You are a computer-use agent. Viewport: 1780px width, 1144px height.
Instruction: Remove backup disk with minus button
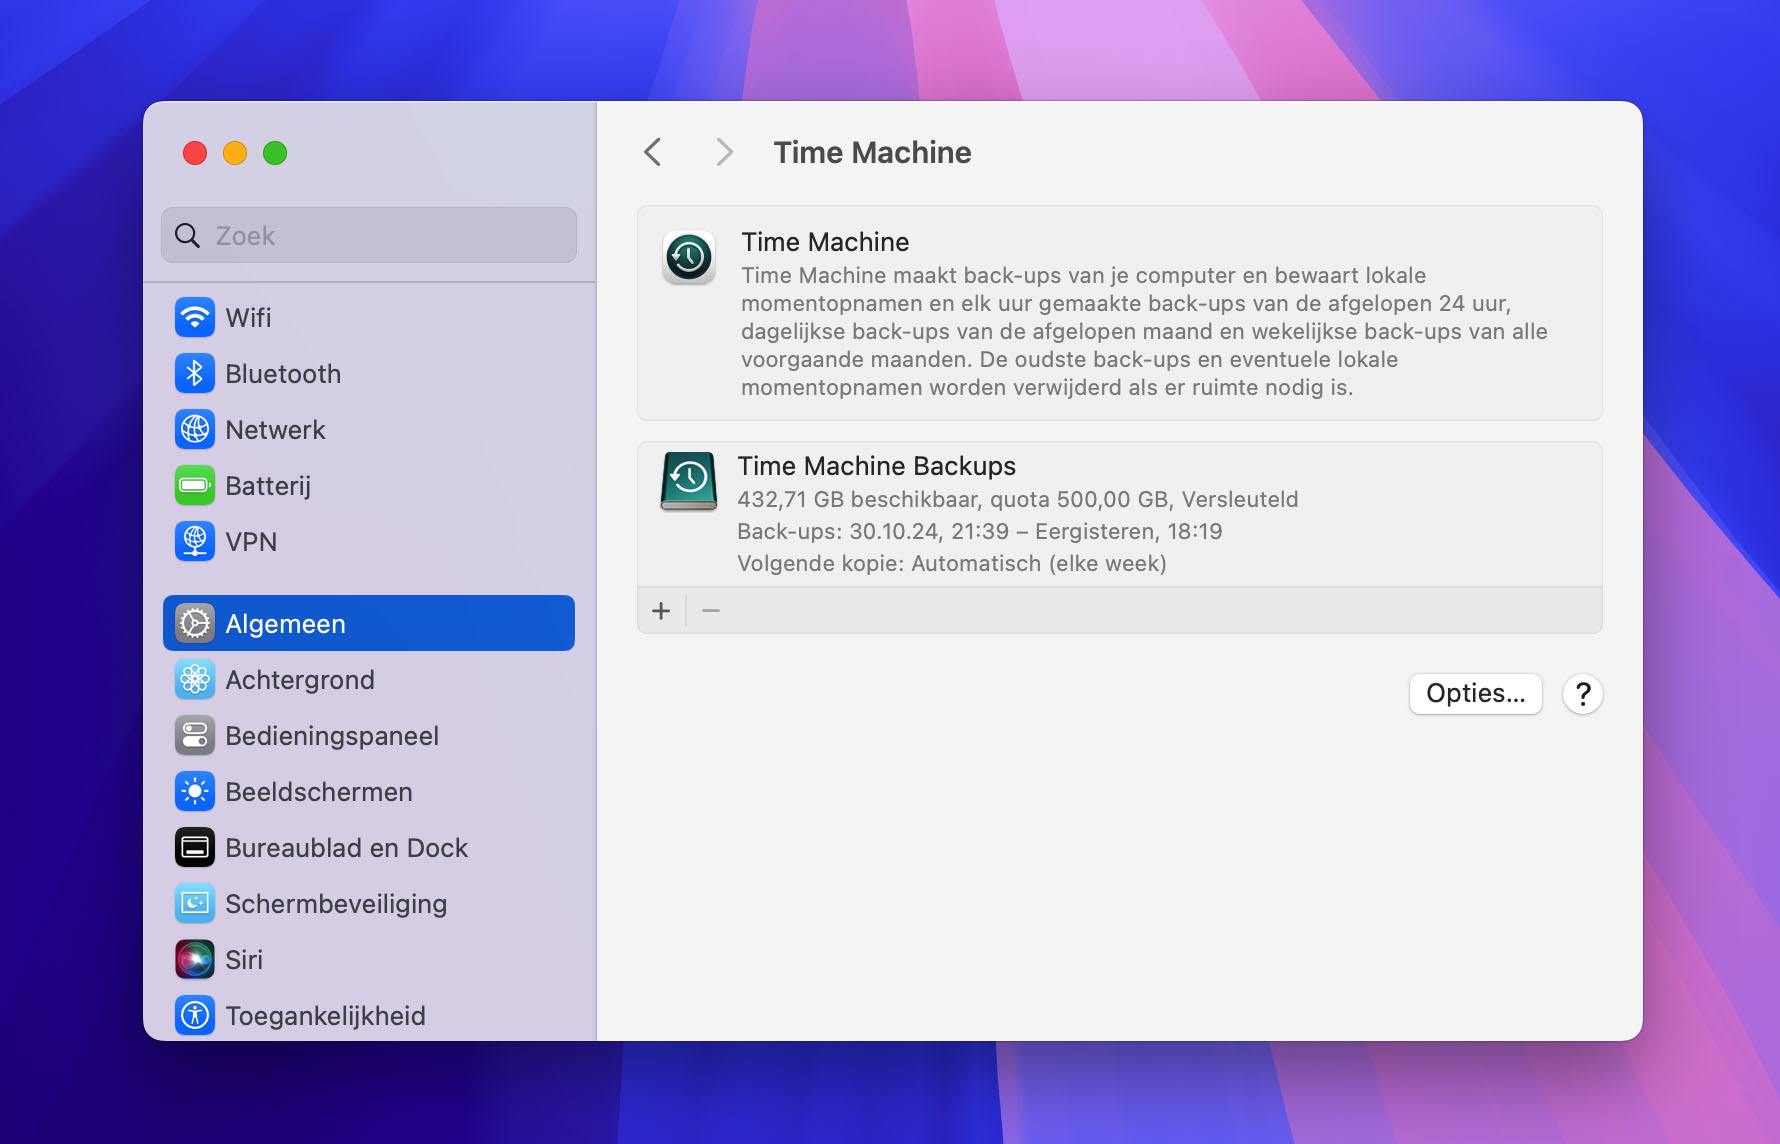(711, 611)
